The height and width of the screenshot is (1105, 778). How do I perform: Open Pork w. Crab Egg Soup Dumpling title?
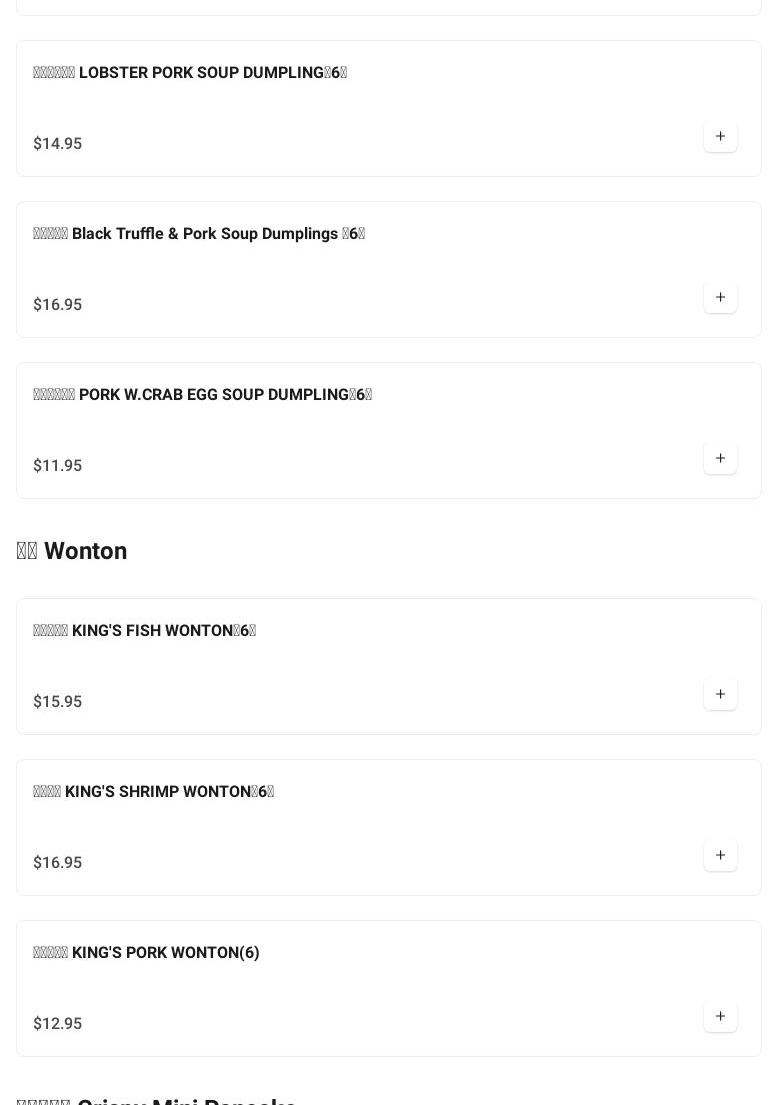click(202, 395)
